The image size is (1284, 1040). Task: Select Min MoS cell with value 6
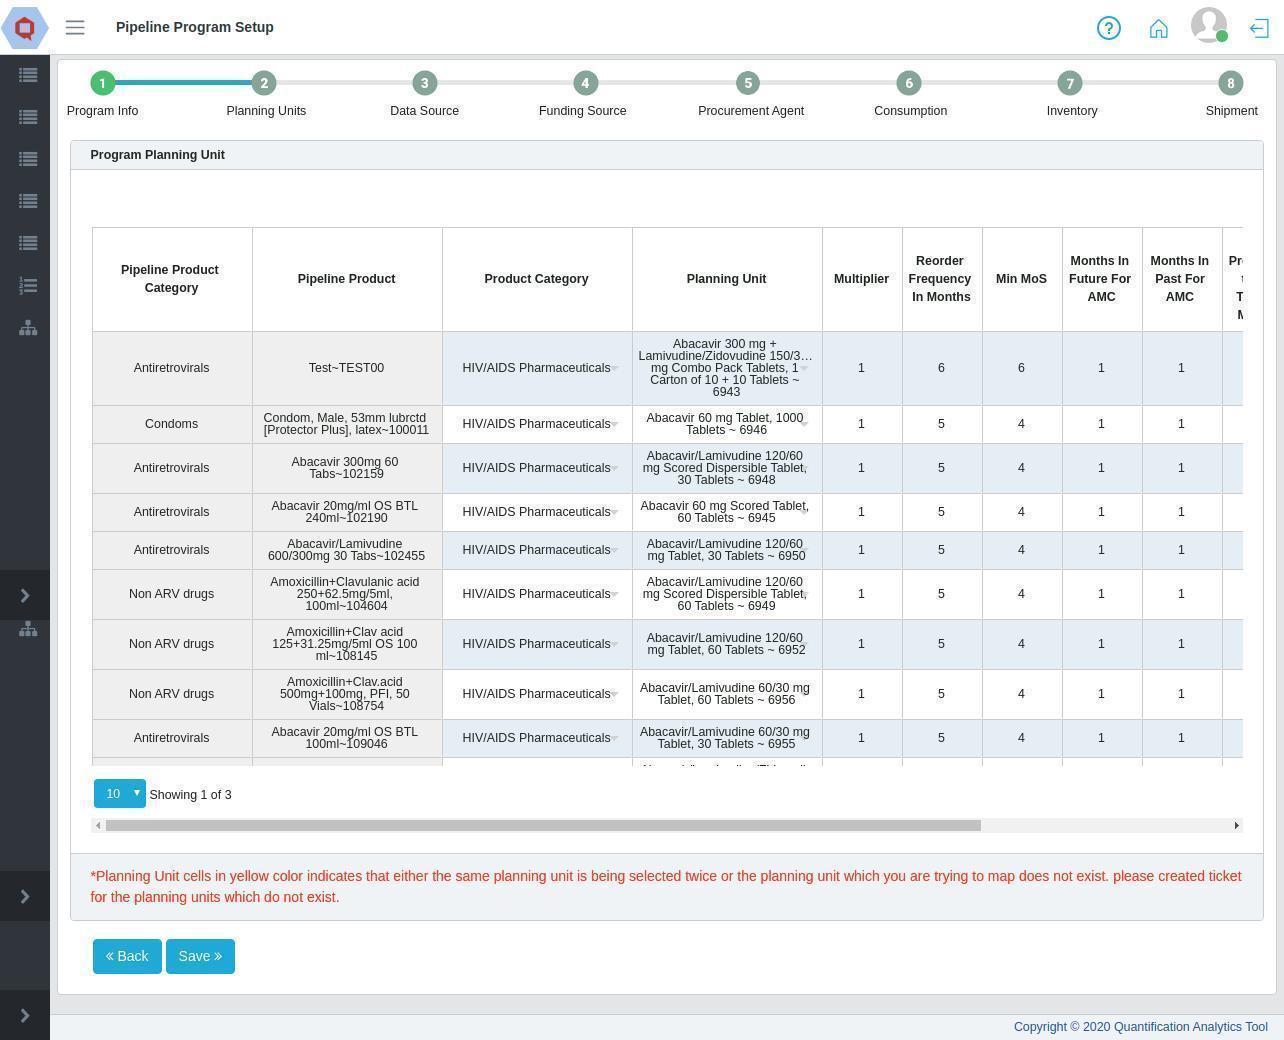1022,368
